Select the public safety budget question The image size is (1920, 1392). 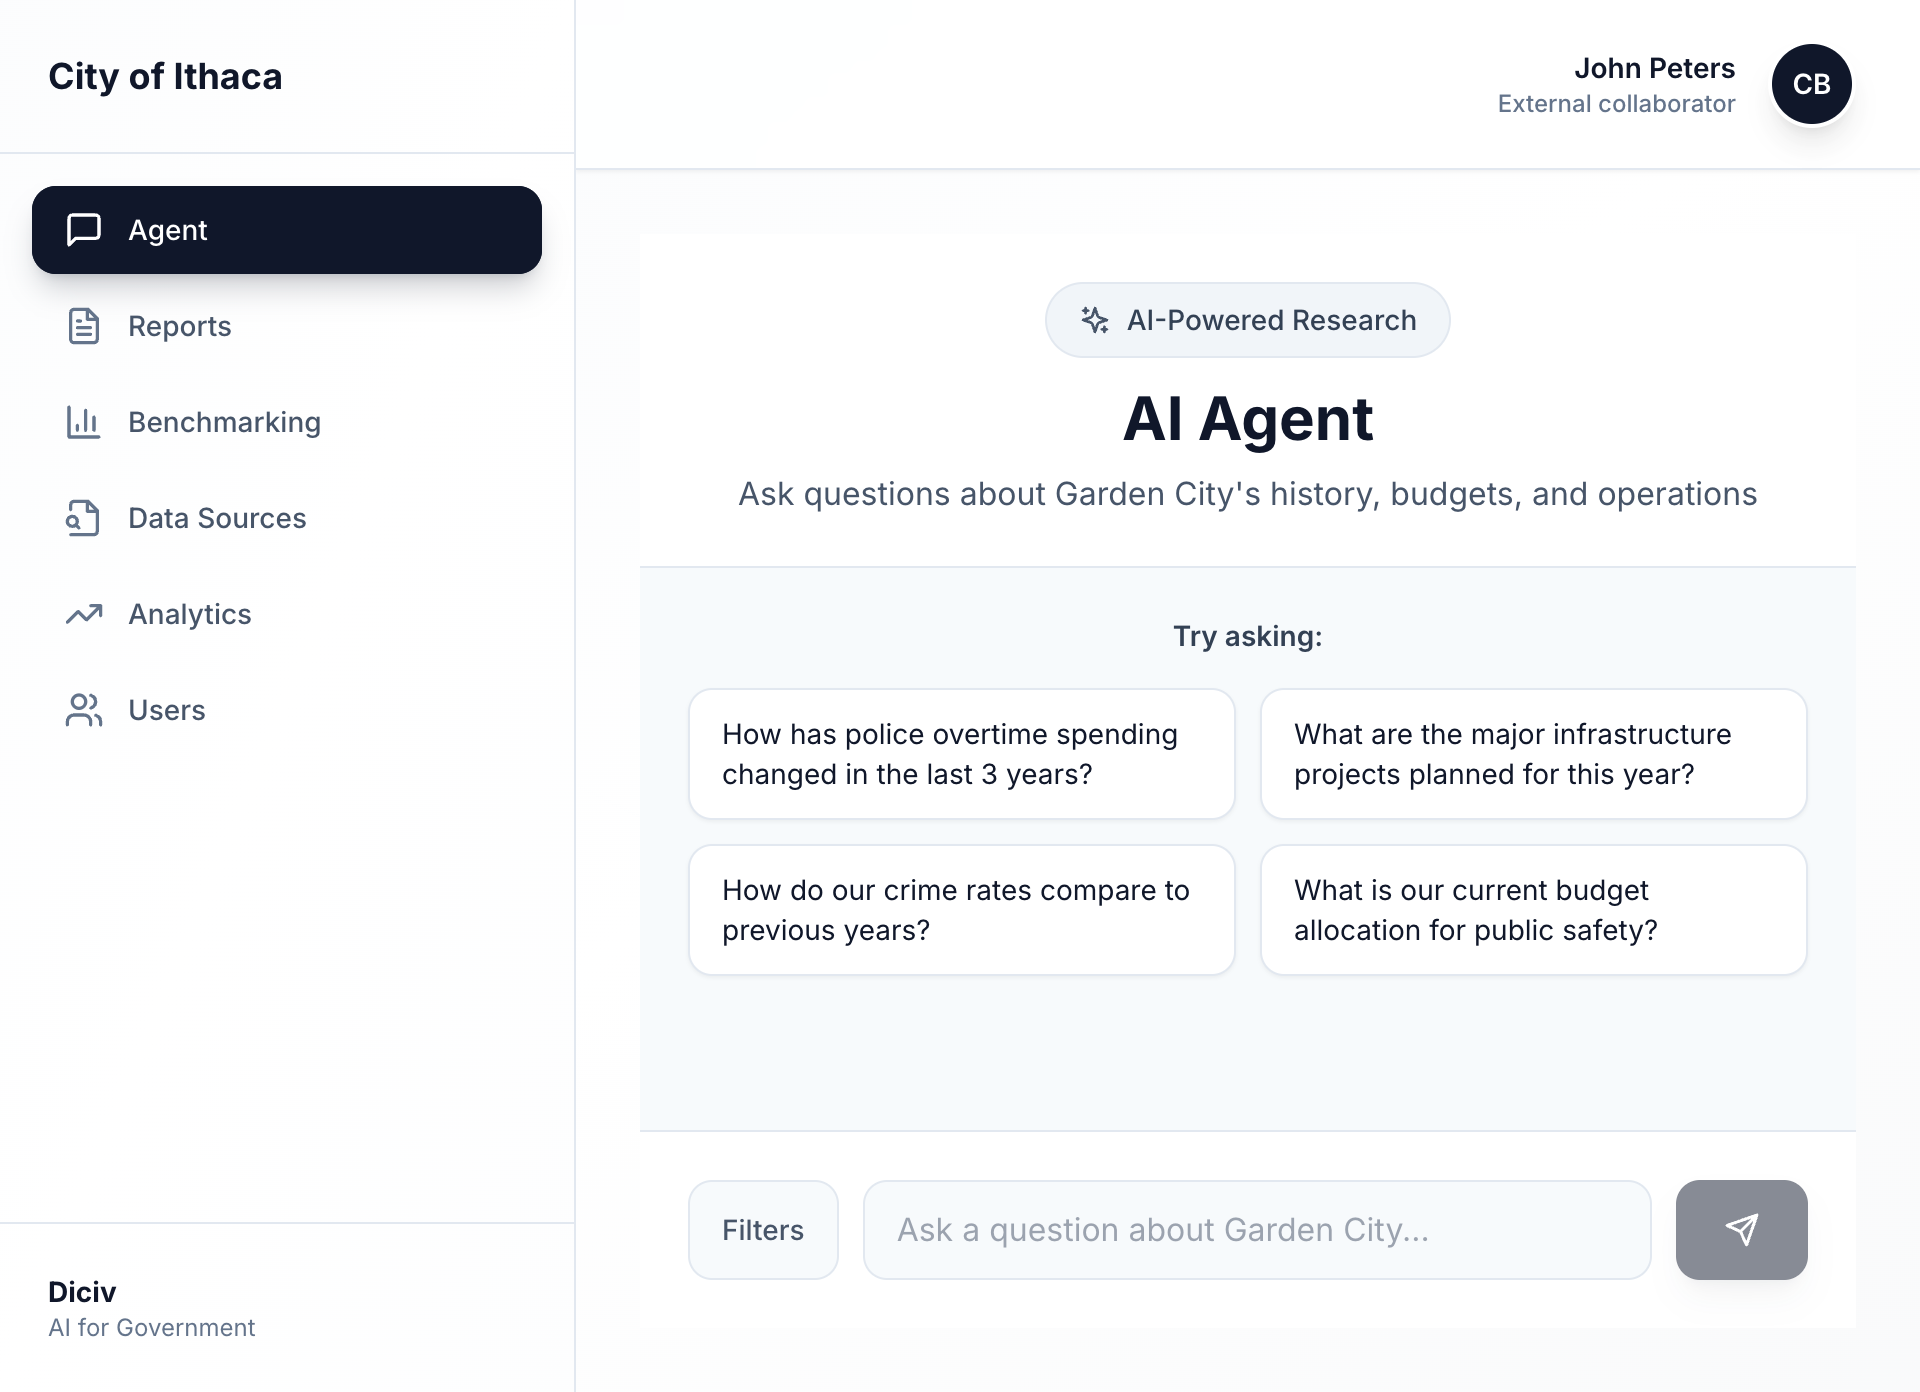tap(1533, 909)
